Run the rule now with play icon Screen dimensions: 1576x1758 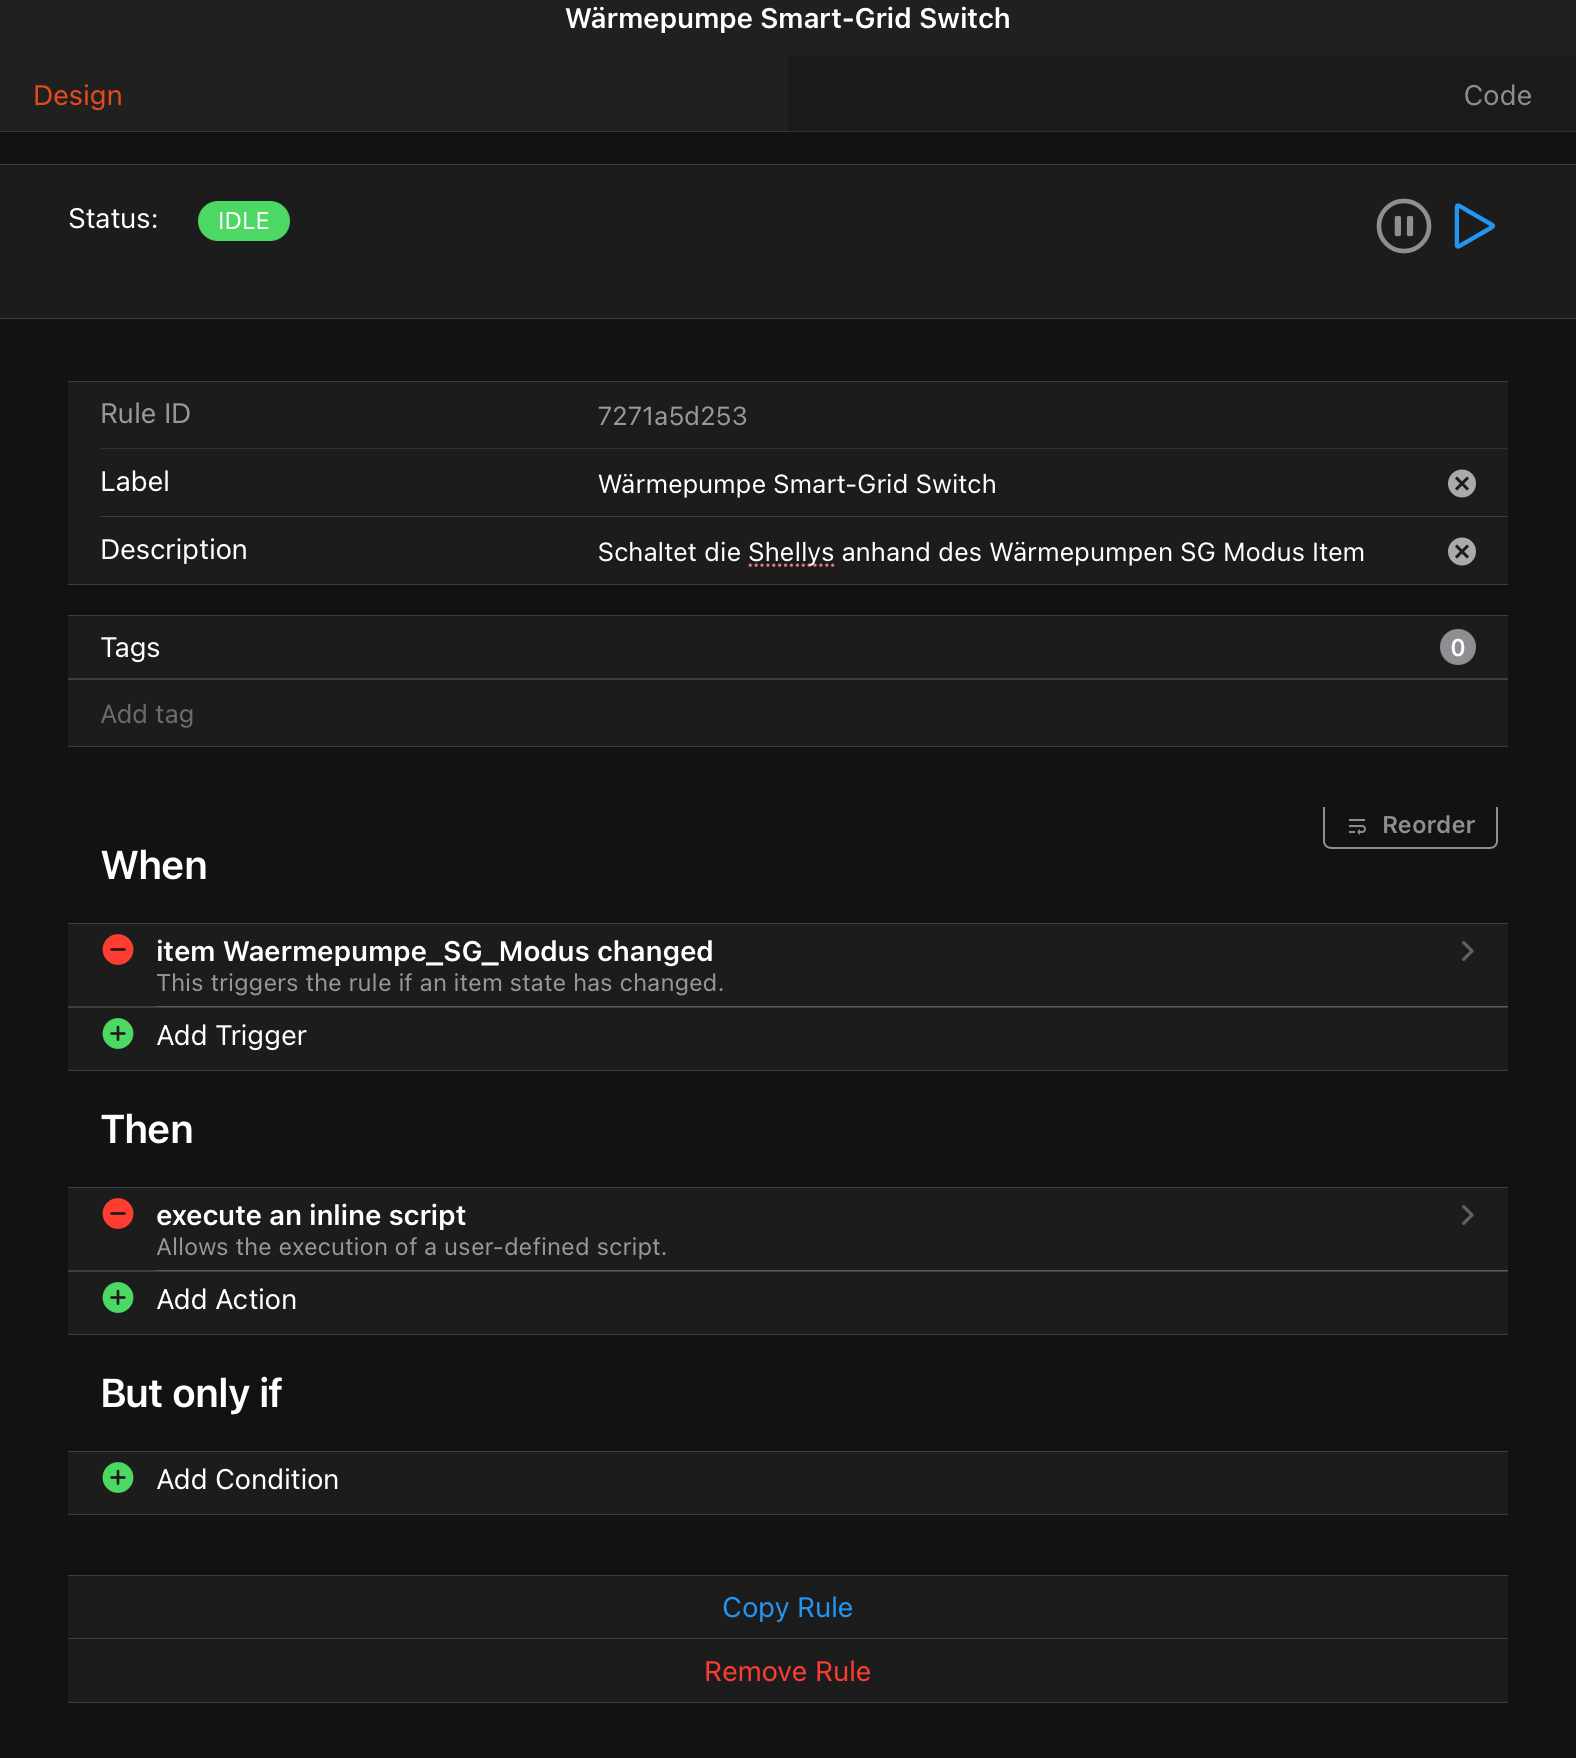point(1474,226)
